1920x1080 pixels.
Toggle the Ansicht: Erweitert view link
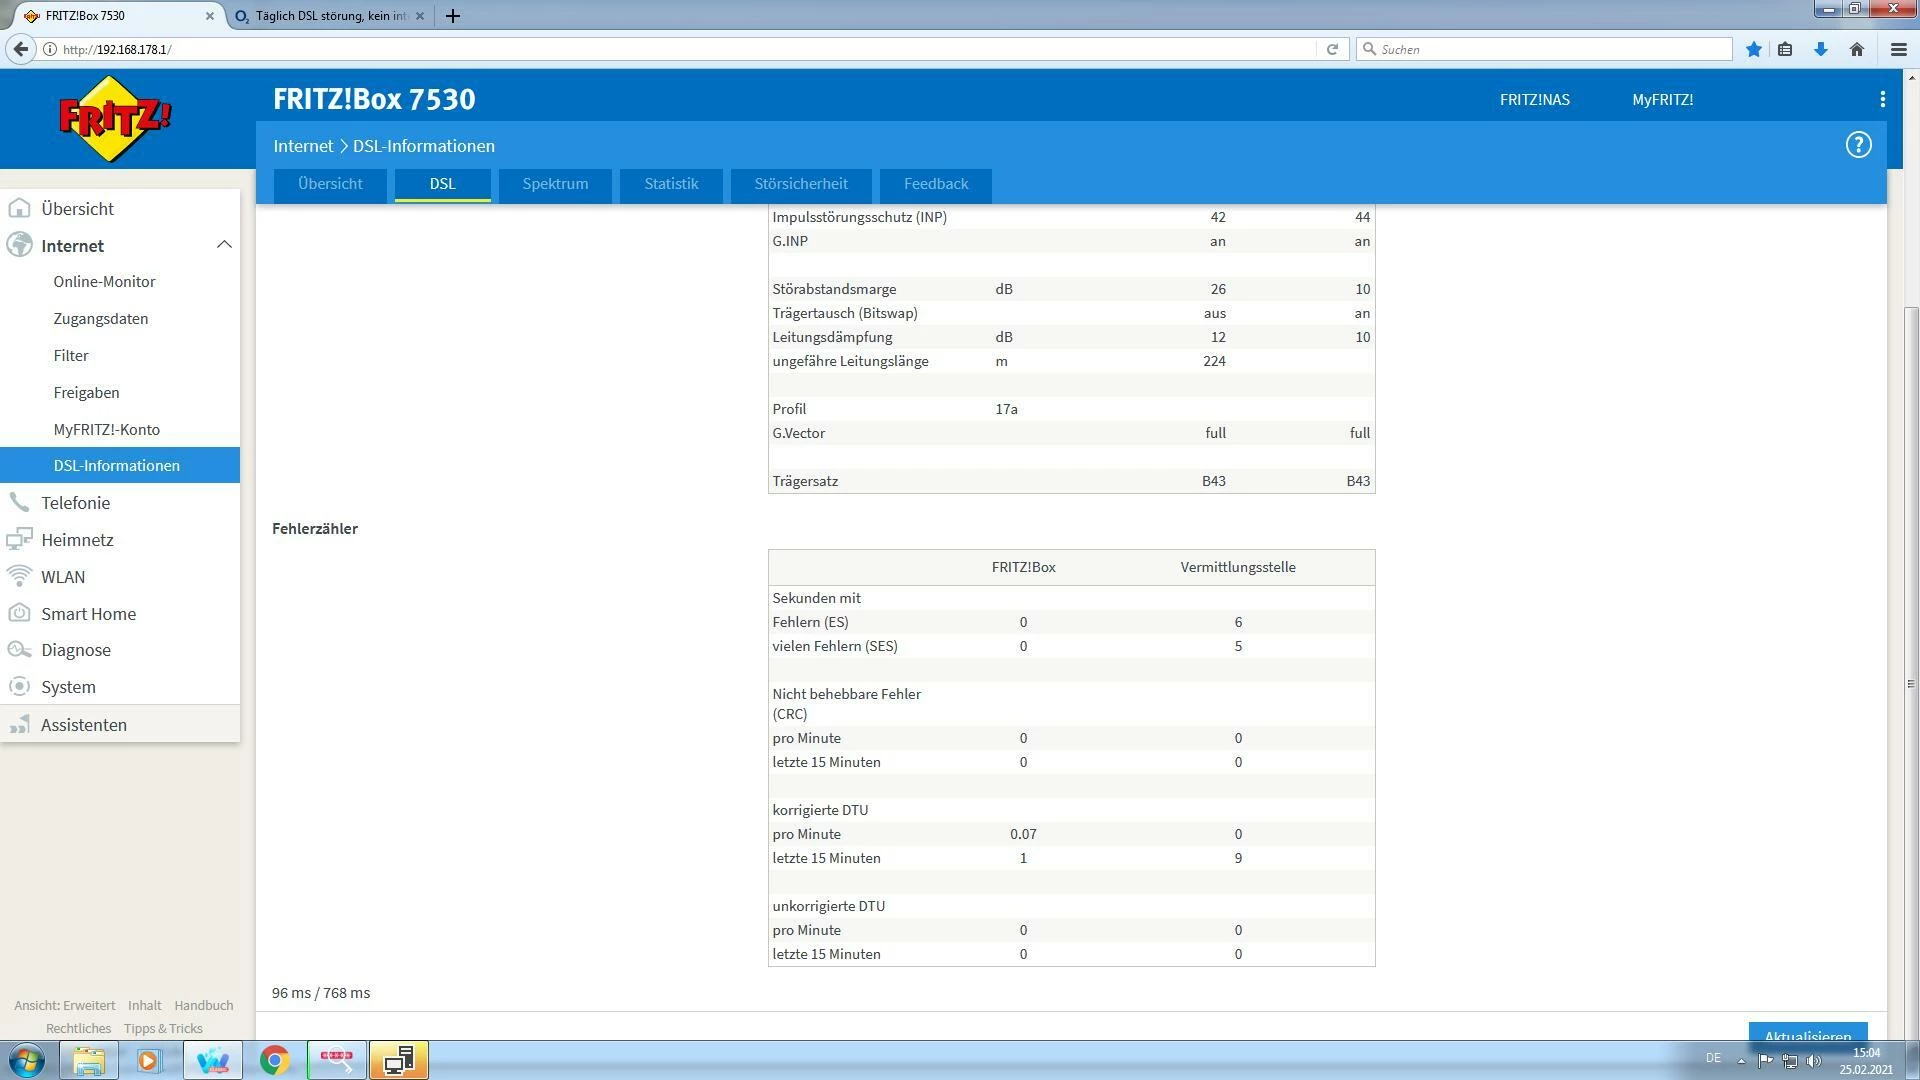(65, 1005)
